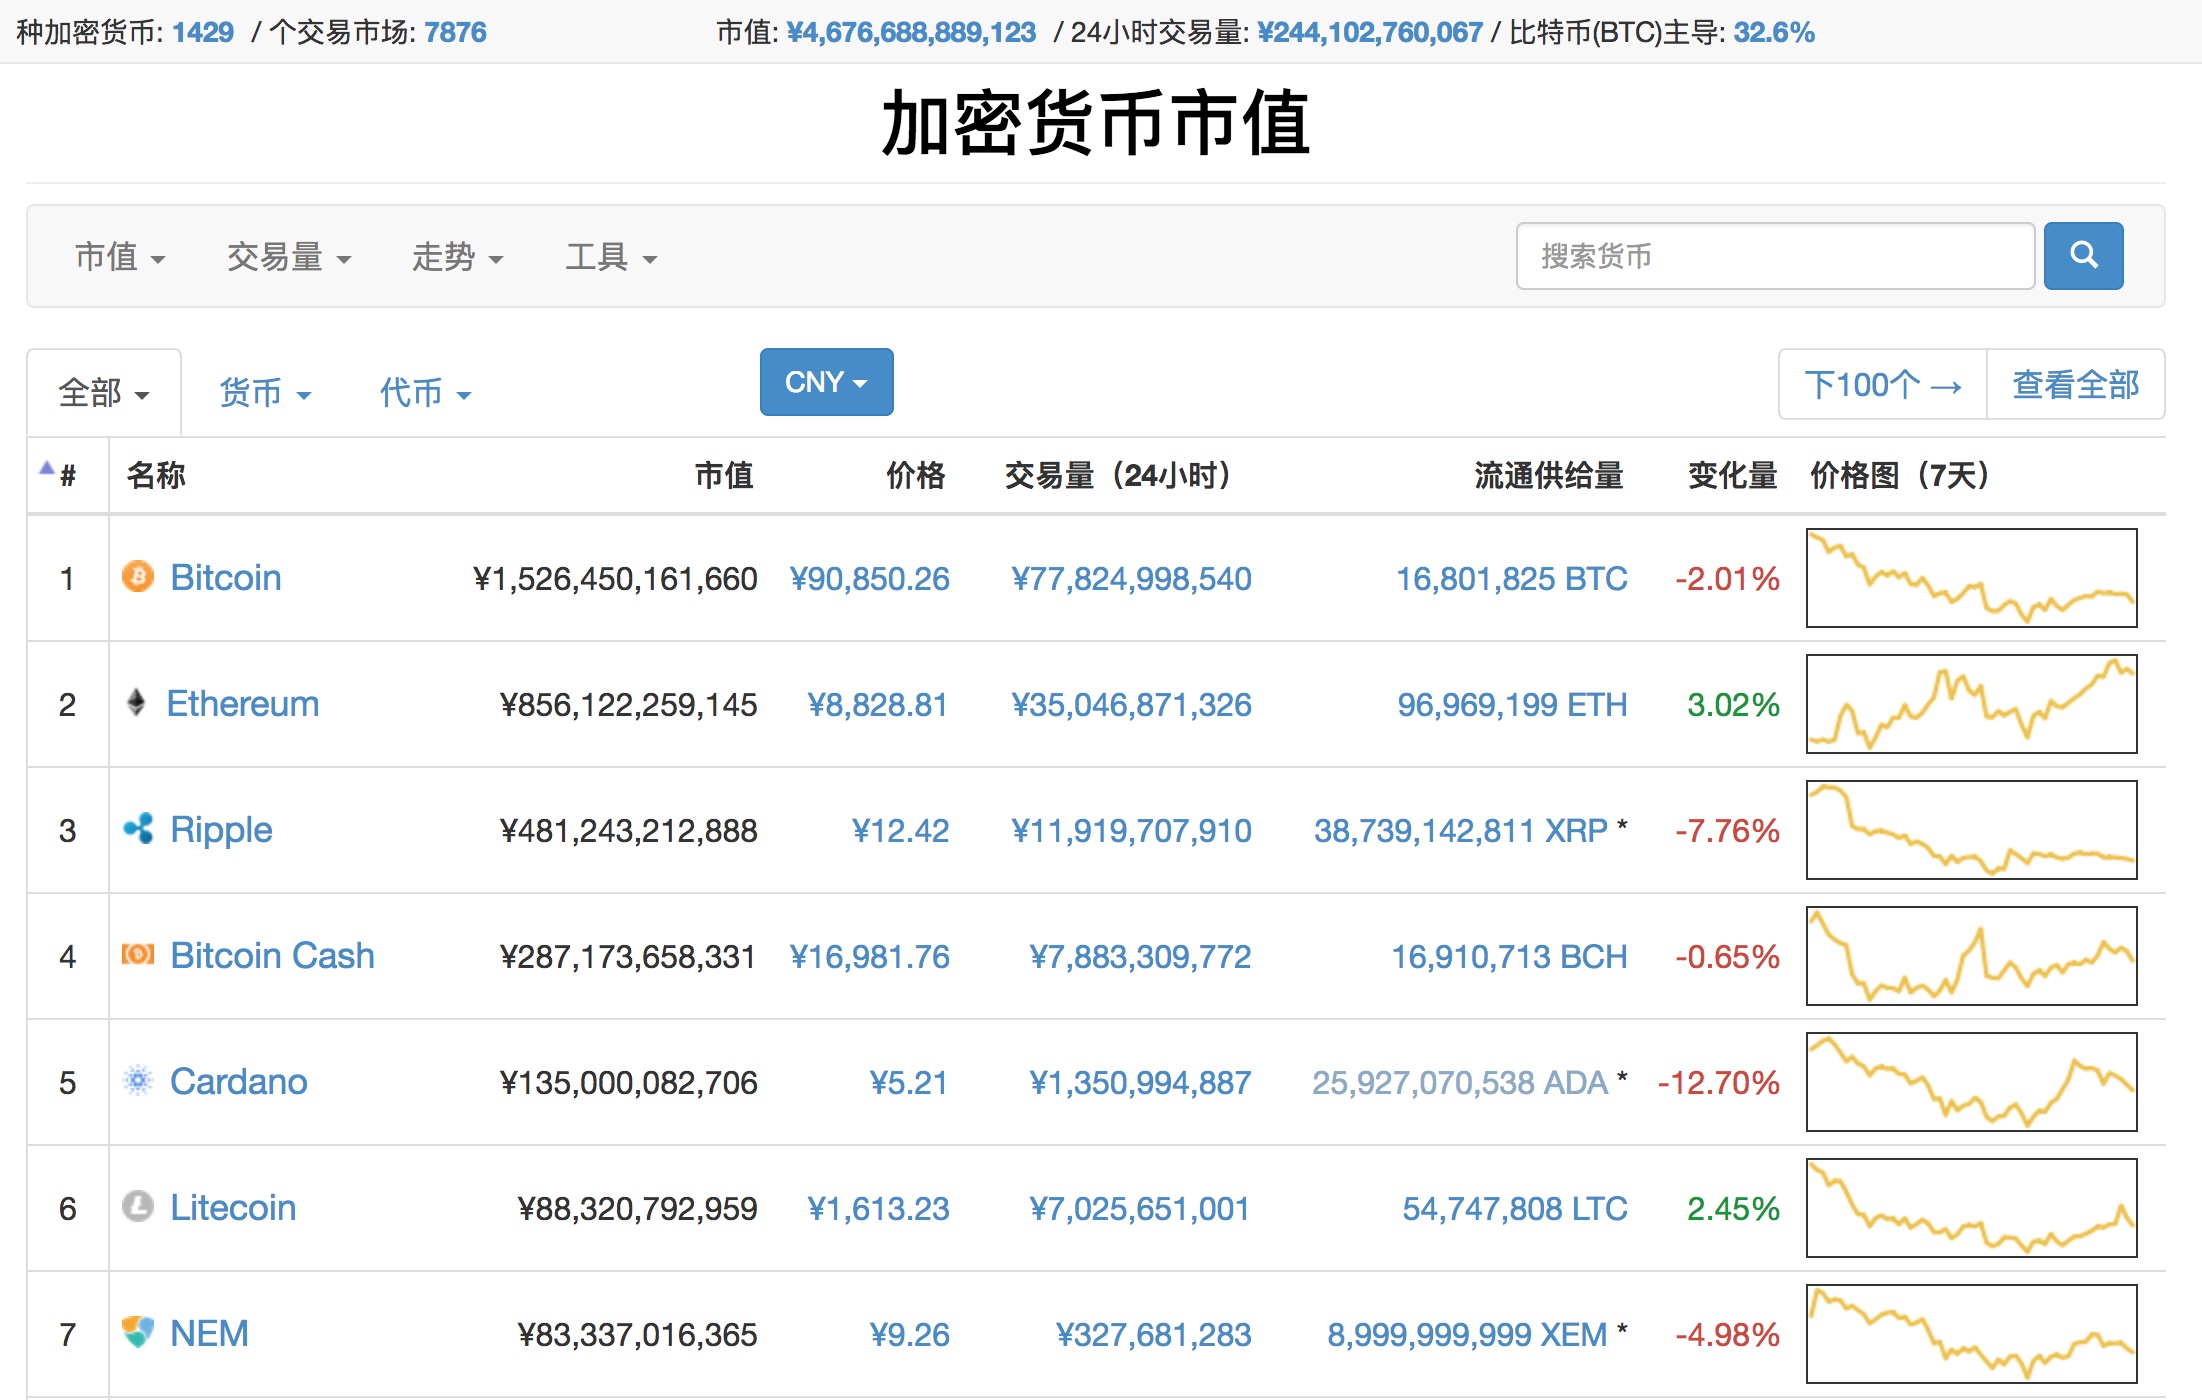The height and width of the screenshot is (1400, 2202).
Task: Click the Bitcoin coin logo icon
Action: (x=138, y=577)
